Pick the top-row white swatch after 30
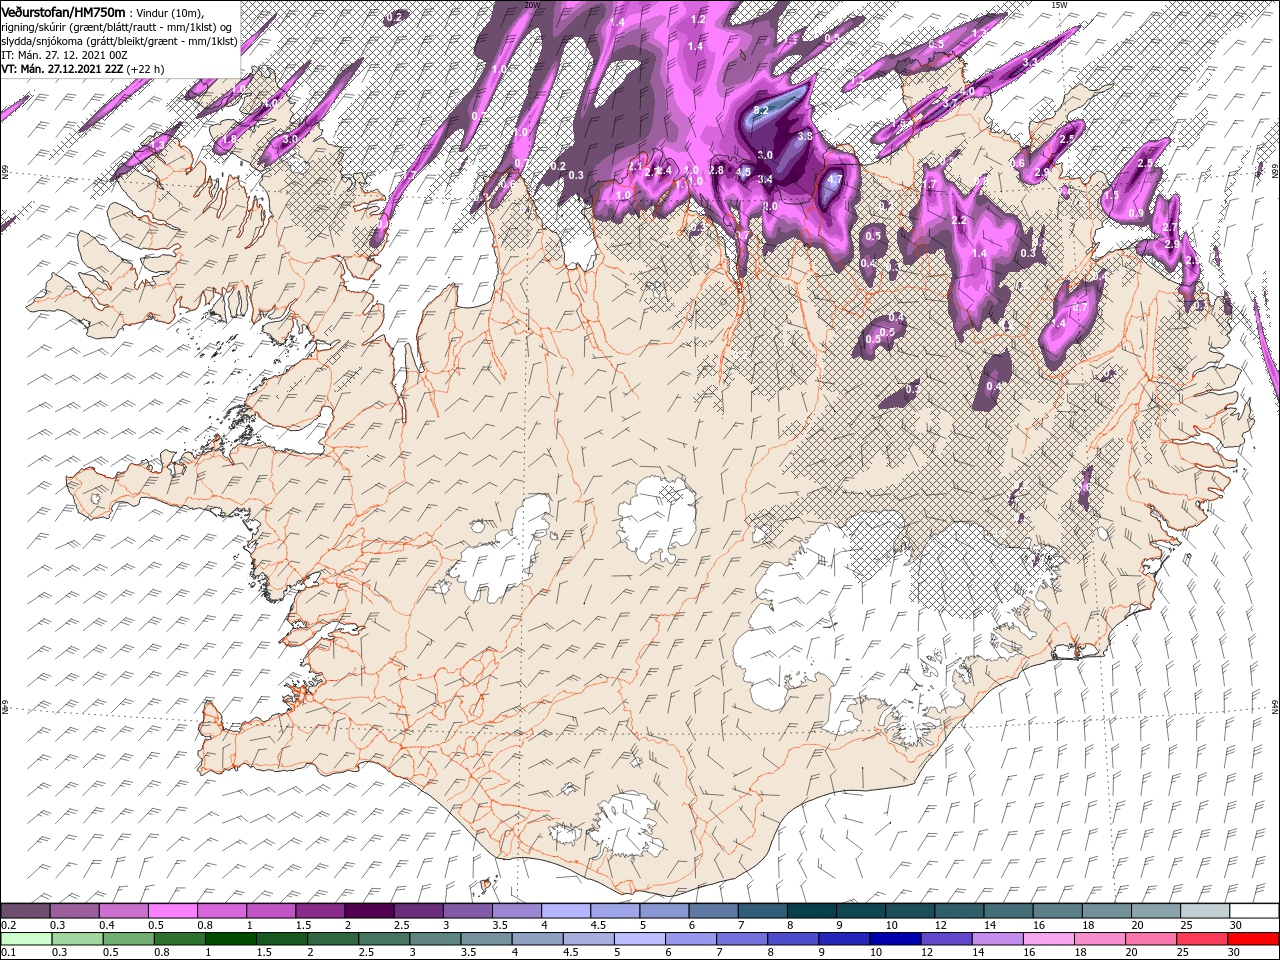The width and height of the screenshot is (1280, 960). coord(1254,911)
